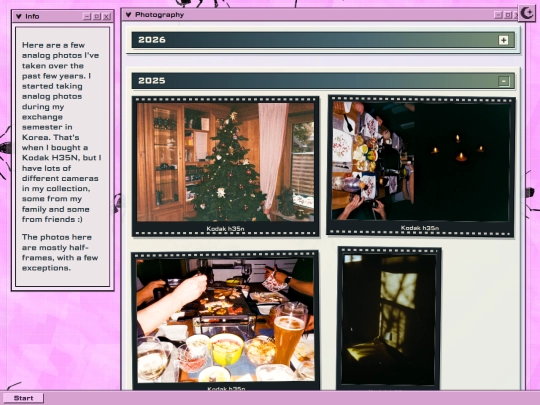Toggle dark mode with the moon icon

pyautogui.click(x=527, y=13)
